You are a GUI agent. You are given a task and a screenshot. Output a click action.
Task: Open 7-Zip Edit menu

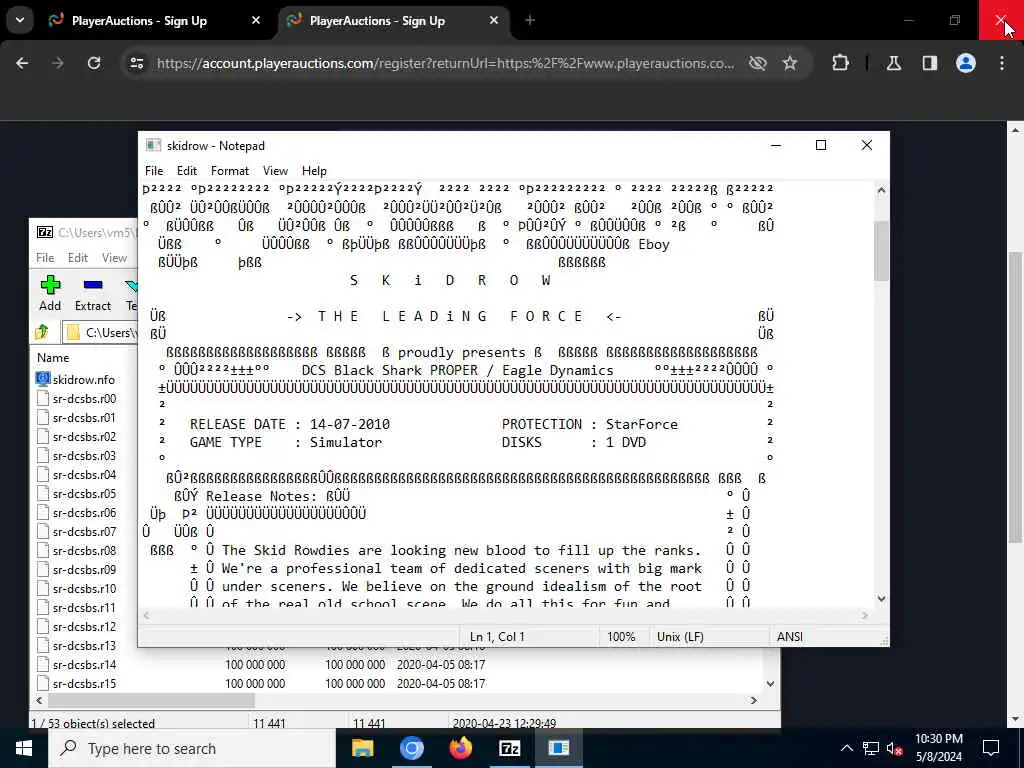tap(78, 257)
